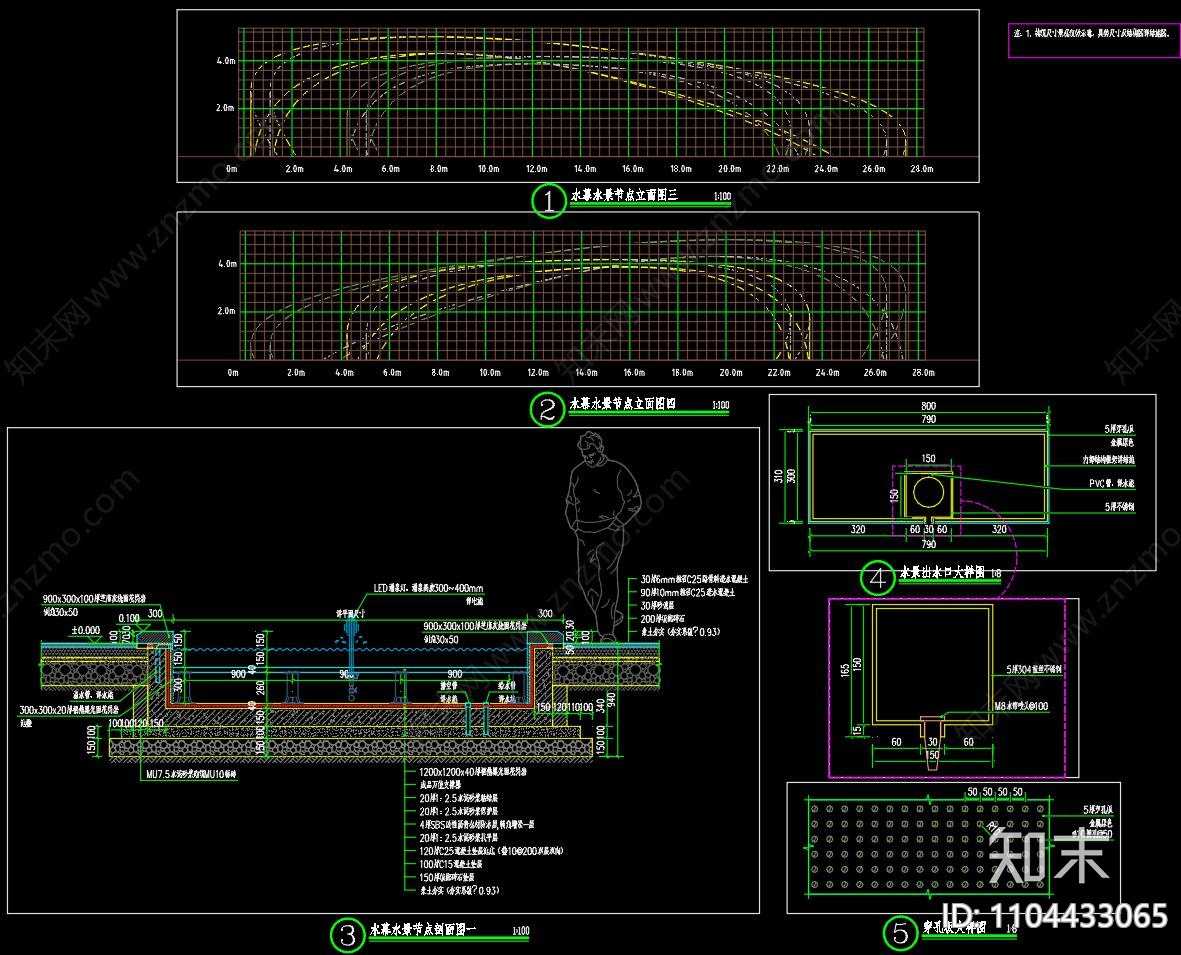Select the 800 width dimension label

click(x=928, y=406)
